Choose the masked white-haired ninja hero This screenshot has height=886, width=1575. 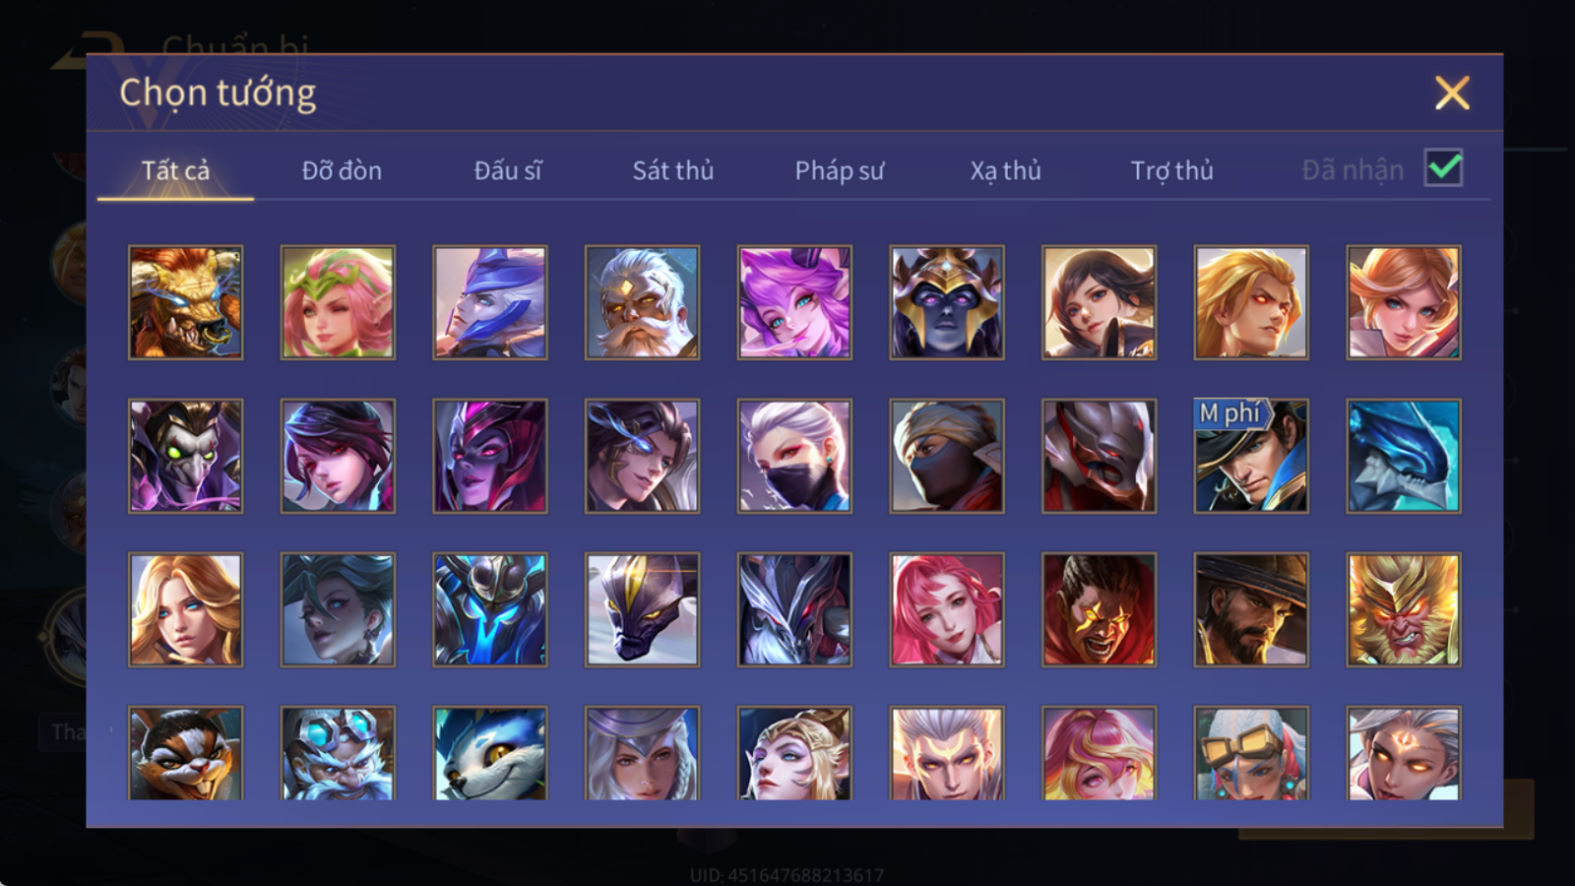[794, 456]
